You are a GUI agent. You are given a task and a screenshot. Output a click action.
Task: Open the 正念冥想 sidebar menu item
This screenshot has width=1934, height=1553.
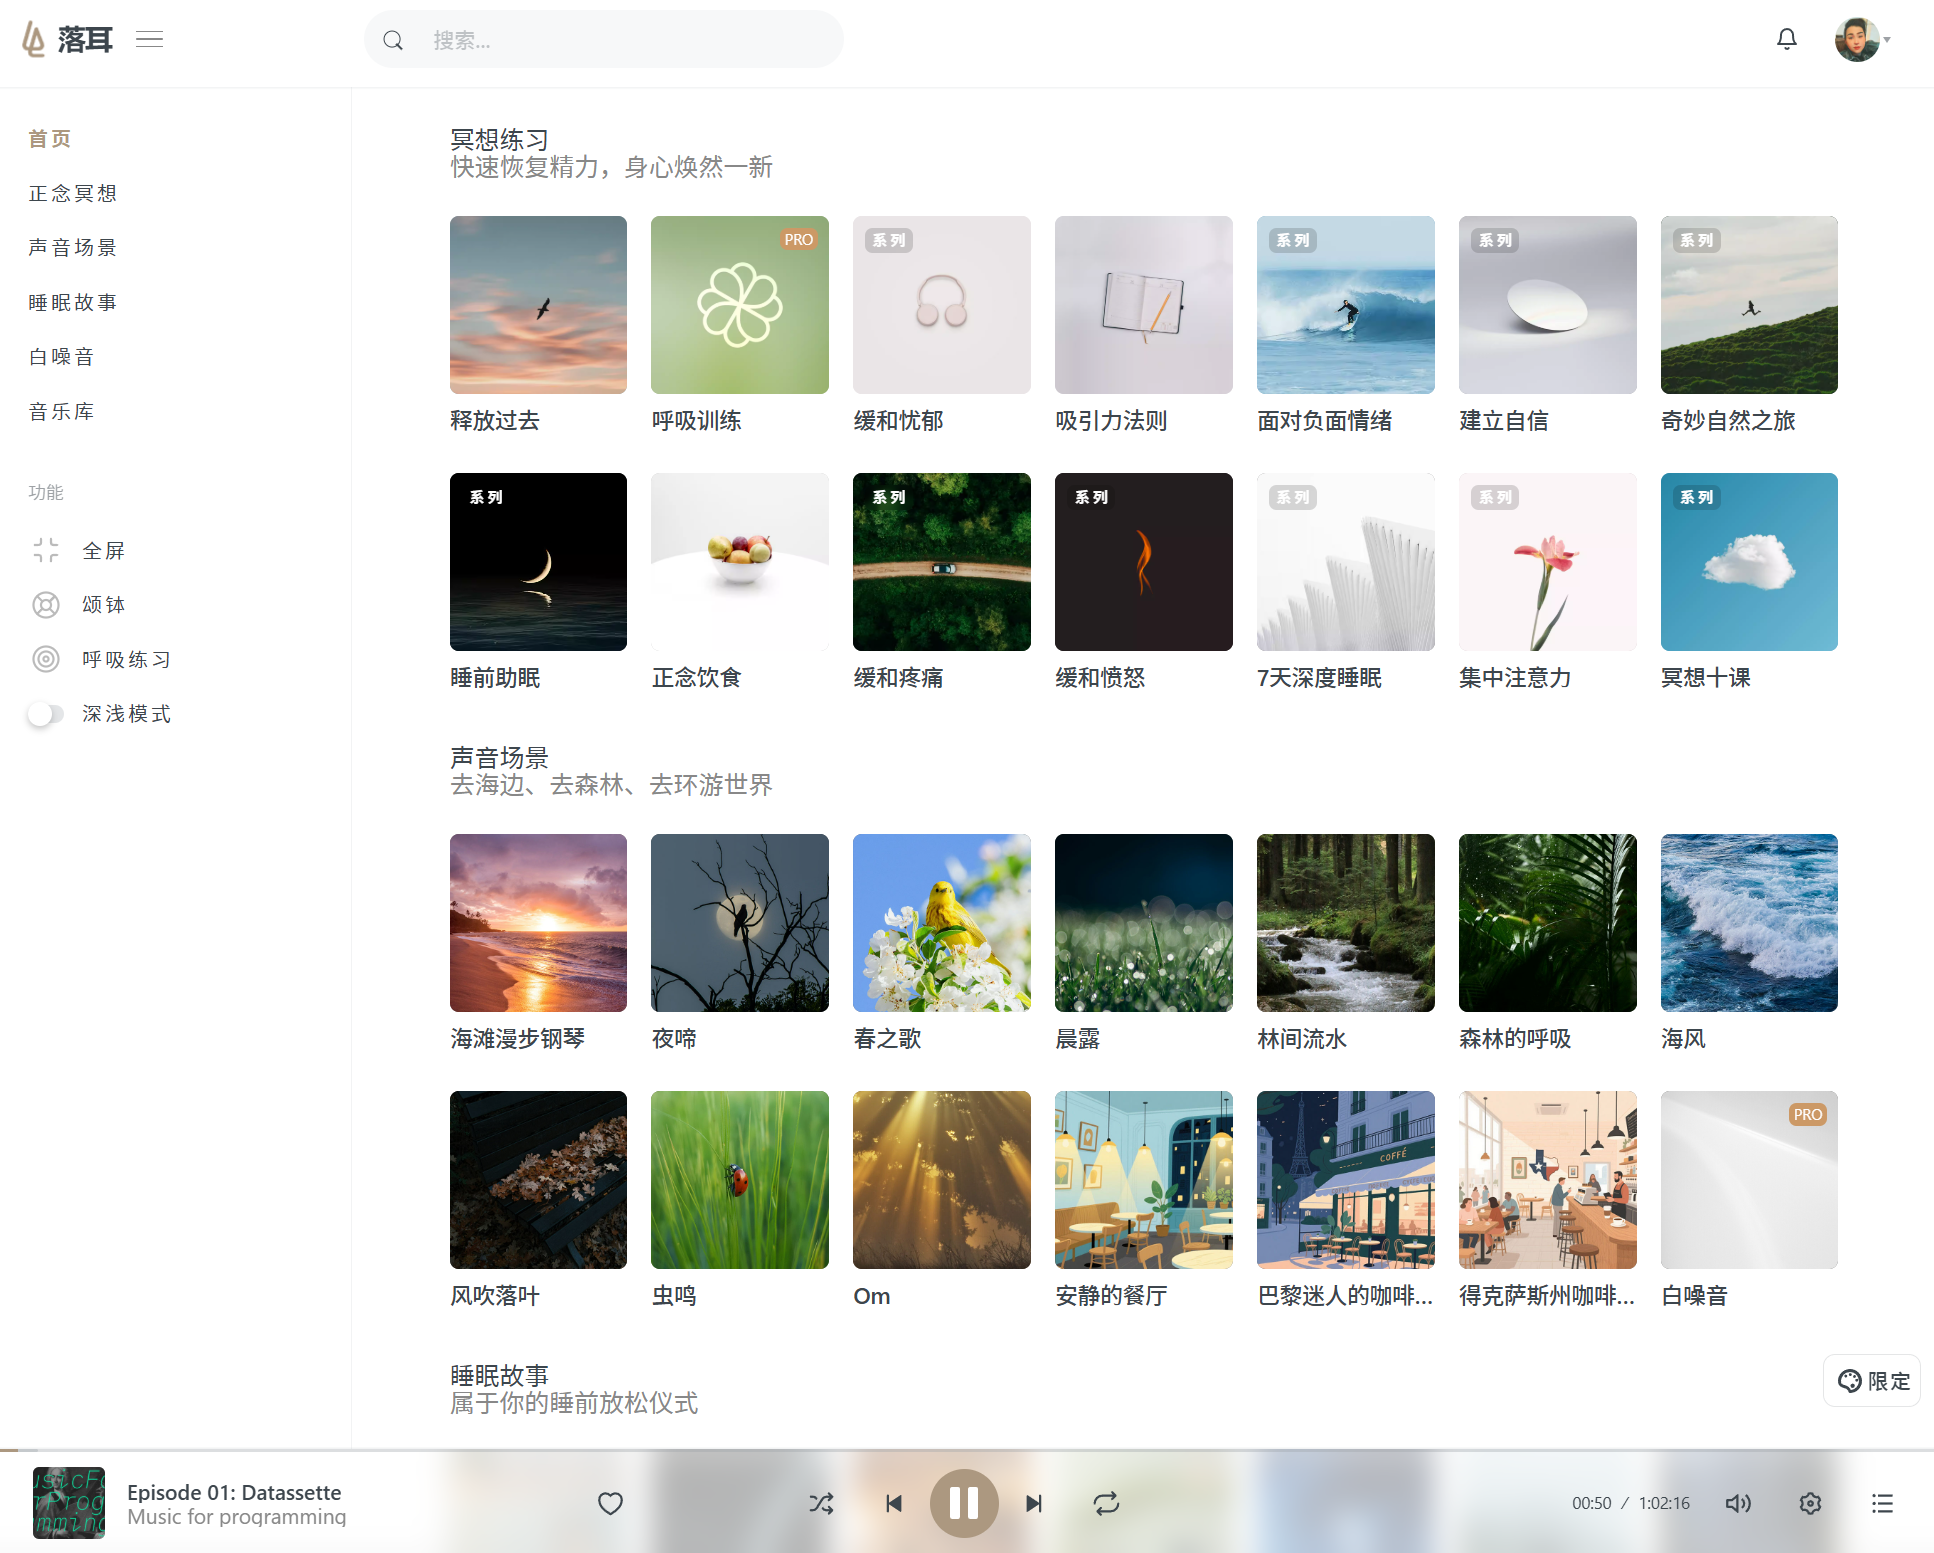pyautogui.click(x=73, y=193)
